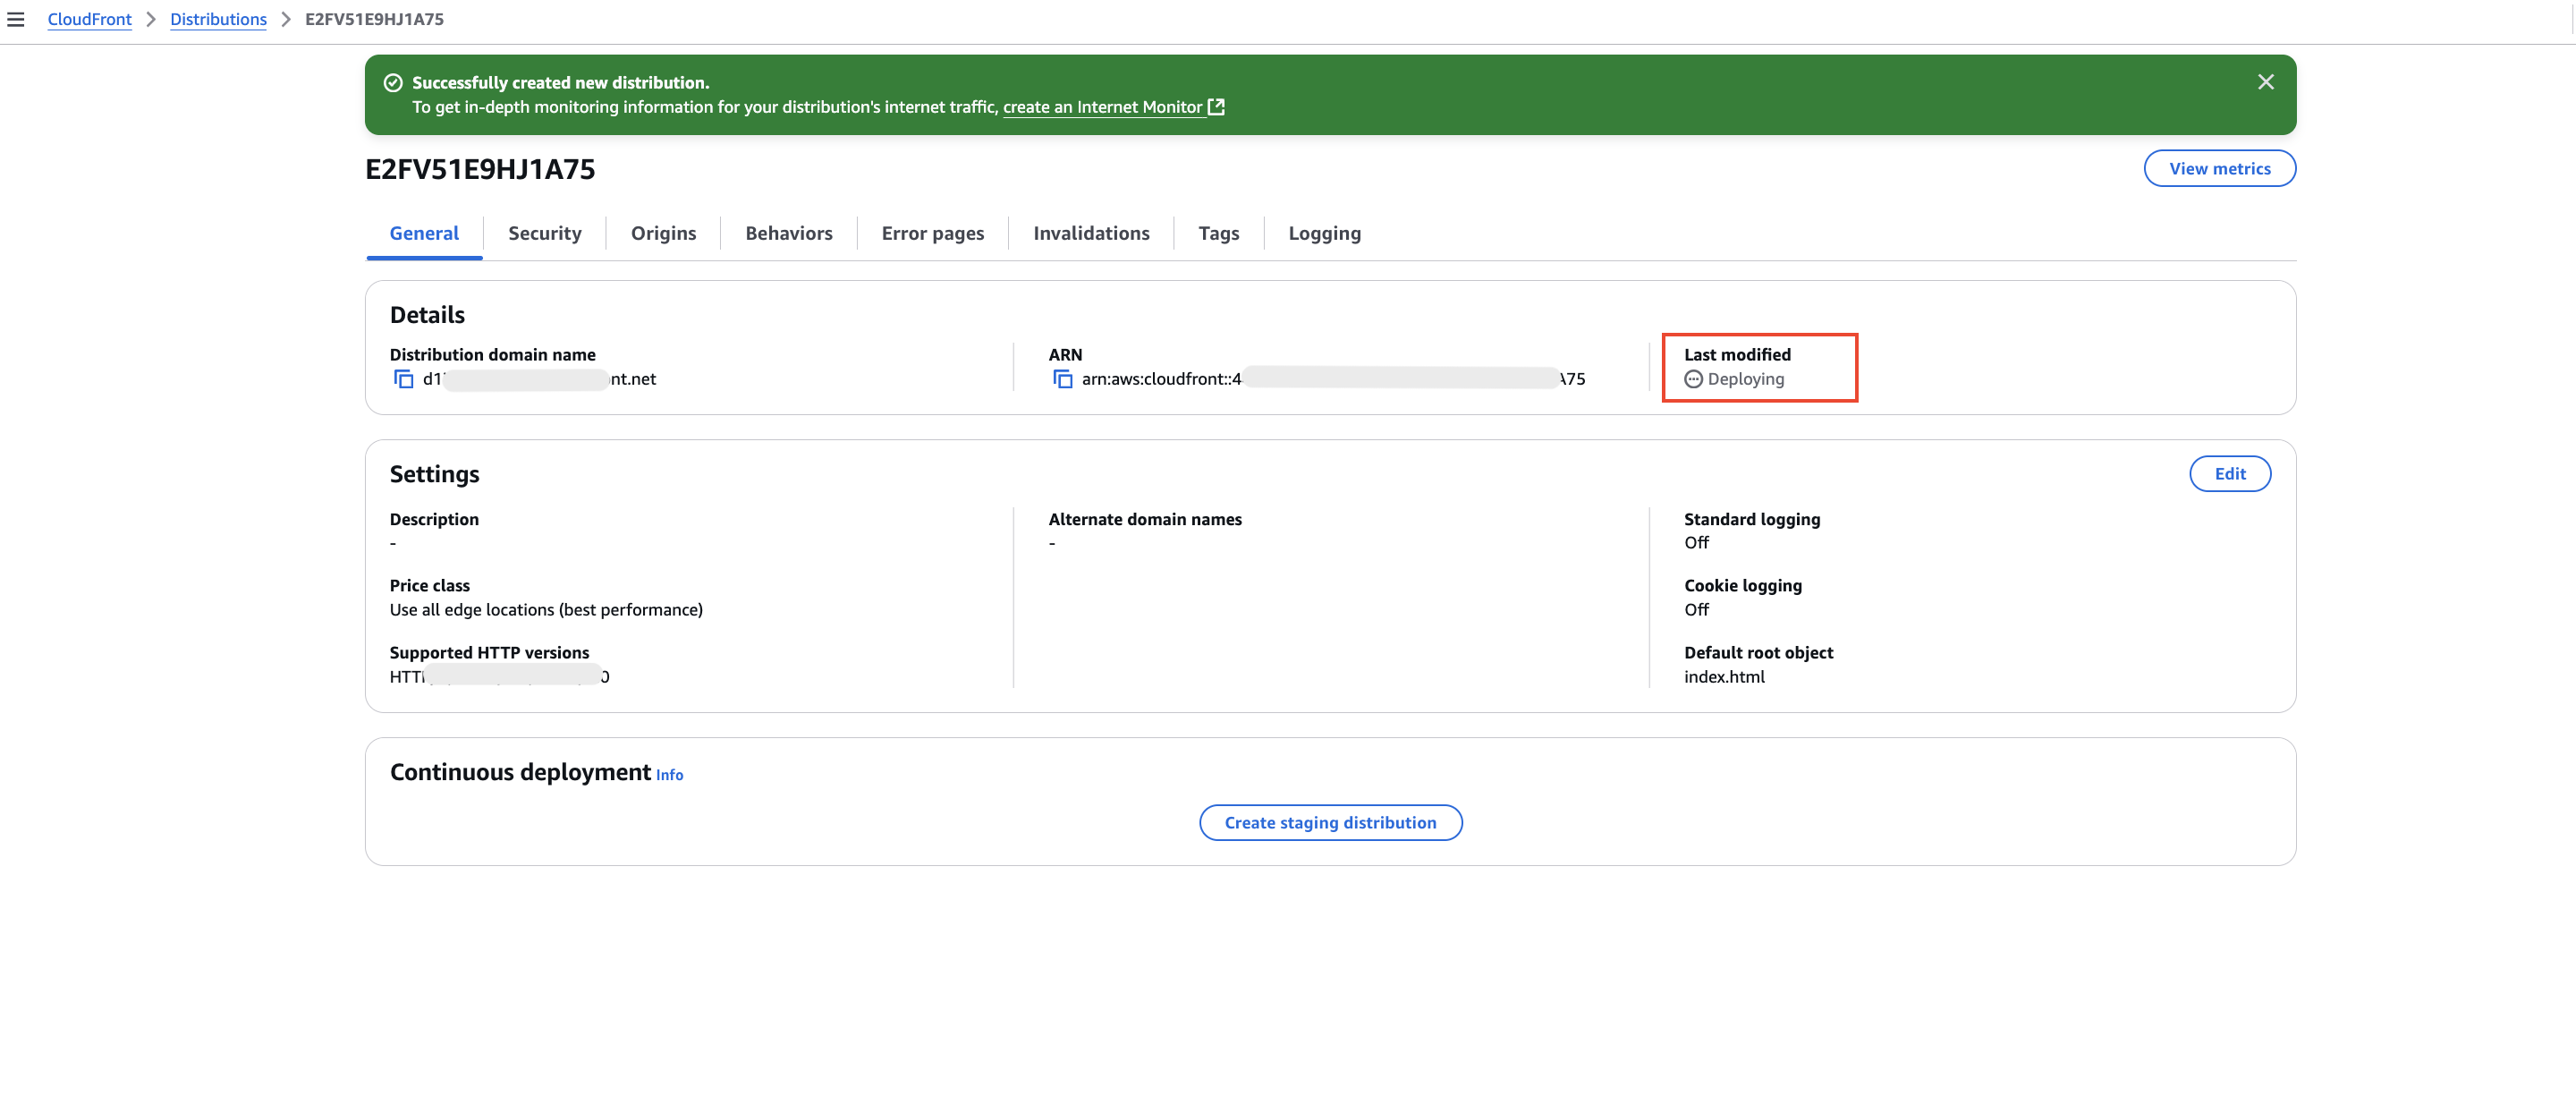Select the Behaviors tab
Screen dimensions: 2576x1113
(x=788, y=233)
